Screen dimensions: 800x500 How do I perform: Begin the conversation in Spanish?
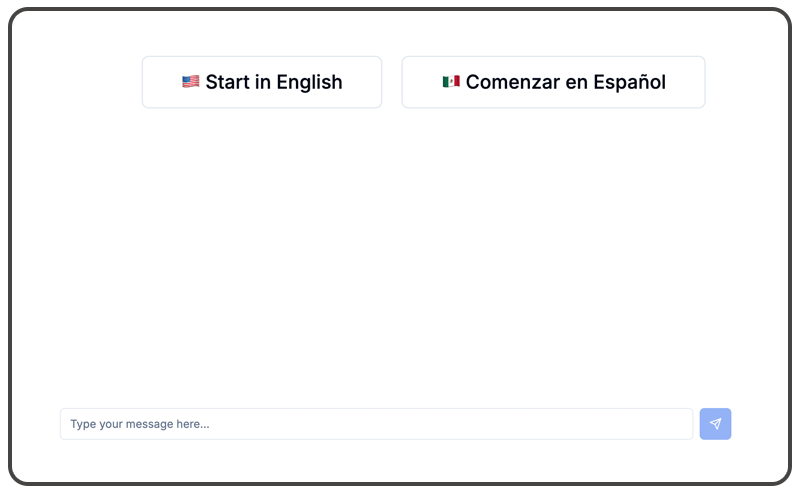pyautogui.click(x=554, y=82)
